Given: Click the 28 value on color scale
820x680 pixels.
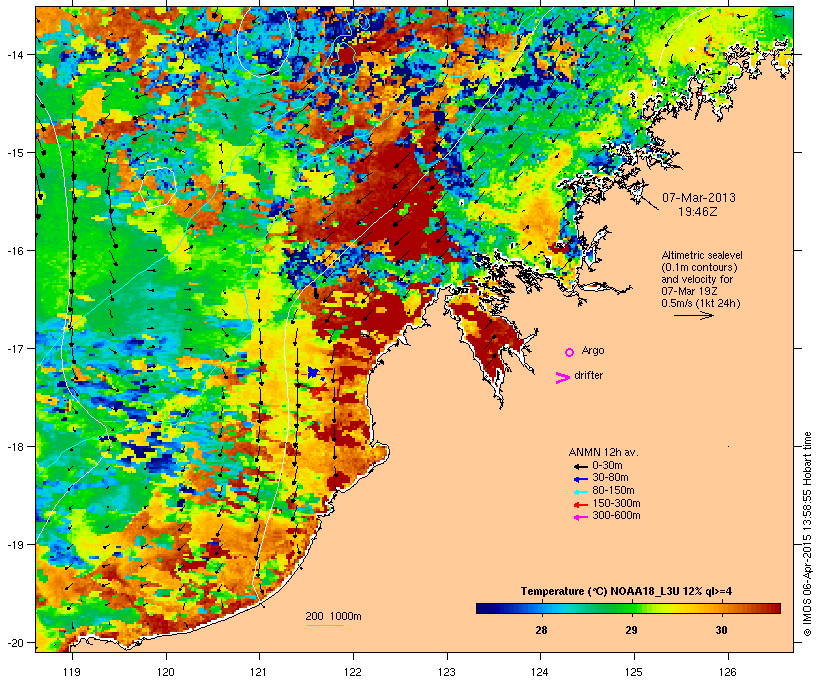Looking at the screenshot, I should coord(541,630).
